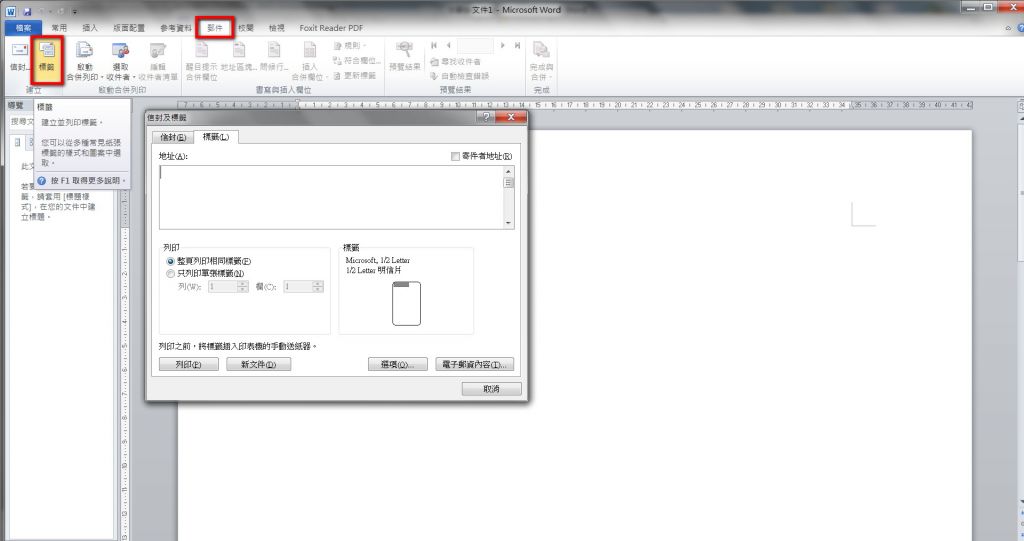
Task: Enable the 寄件者地址 checkbox
Action: tap(456, 156)
